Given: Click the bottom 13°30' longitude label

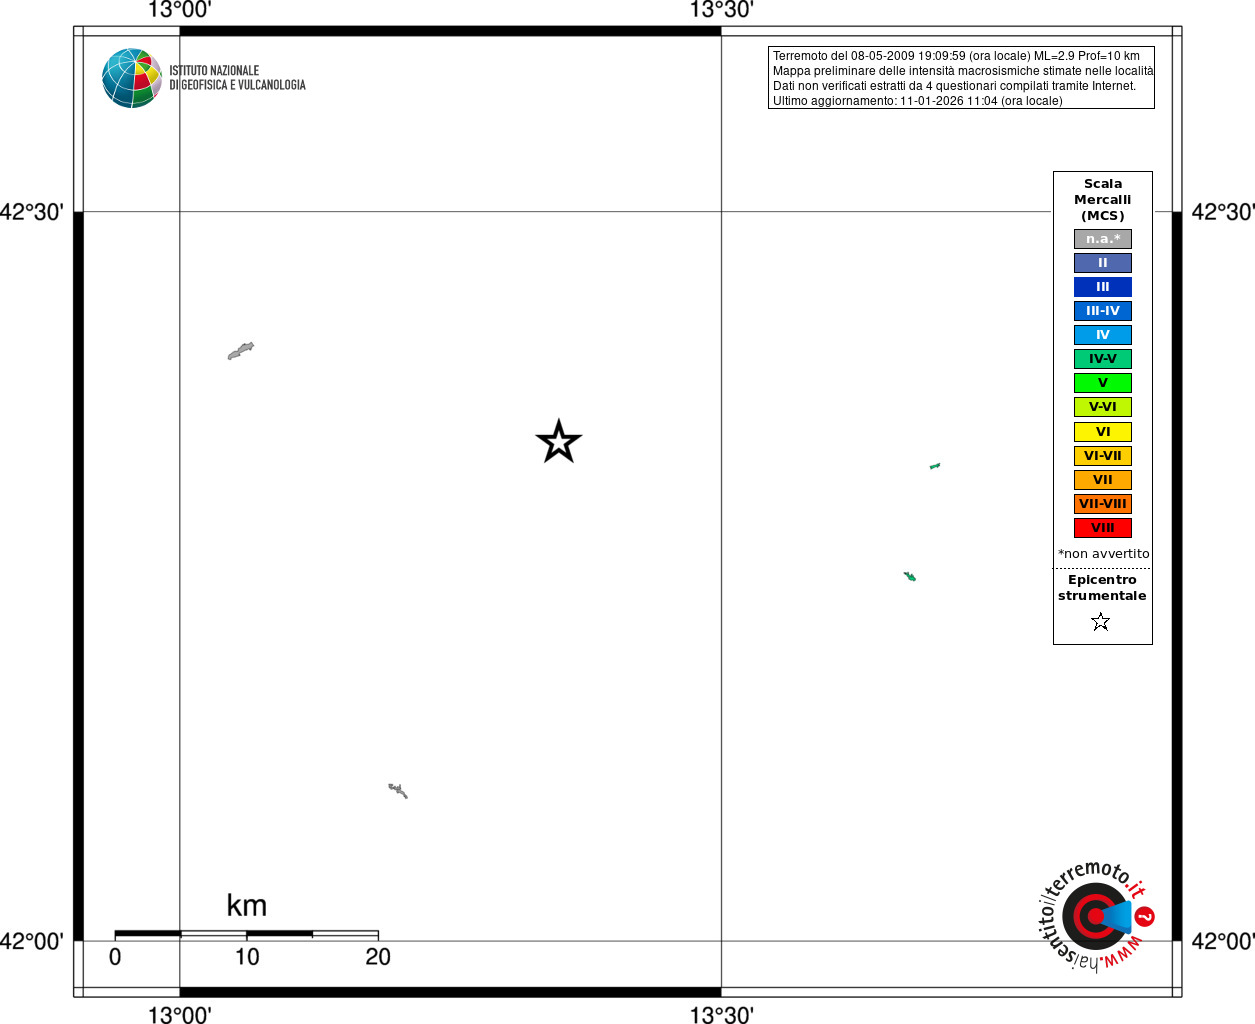Looking at the screenshot, I should coord(722,1015).
